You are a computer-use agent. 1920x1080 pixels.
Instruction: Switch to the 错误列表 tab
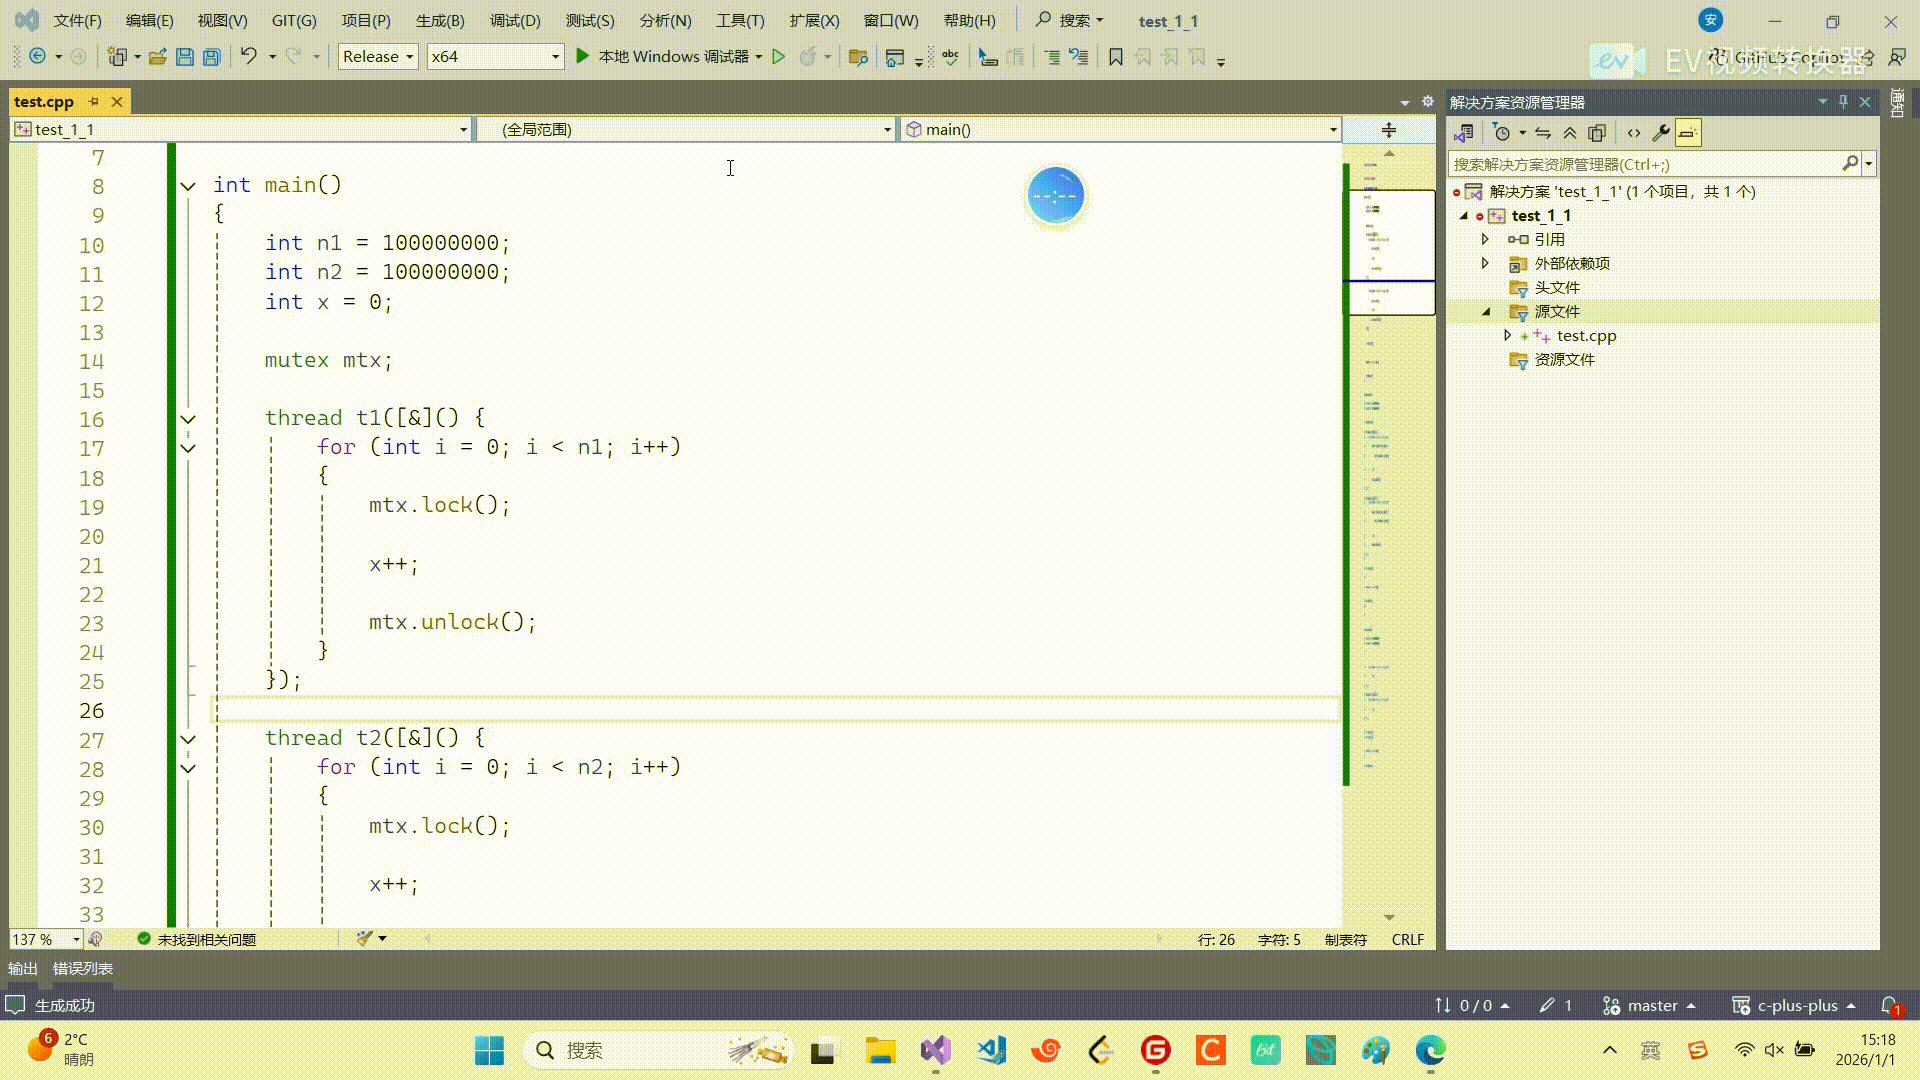point(82,968)
